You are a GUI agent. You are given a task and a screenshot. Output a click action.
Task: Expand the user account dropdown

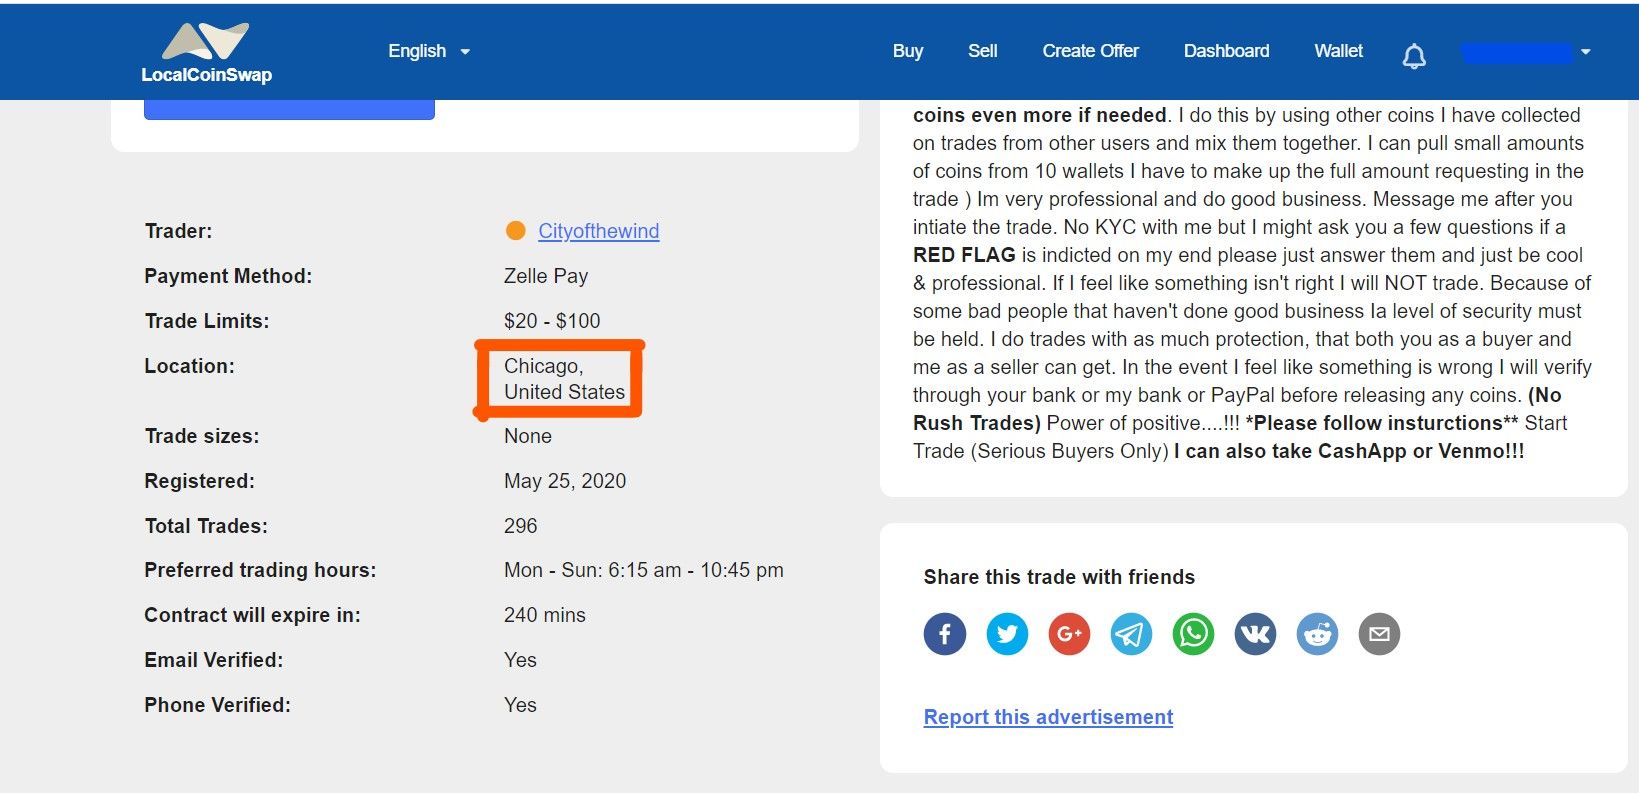tap(1526, 52)
